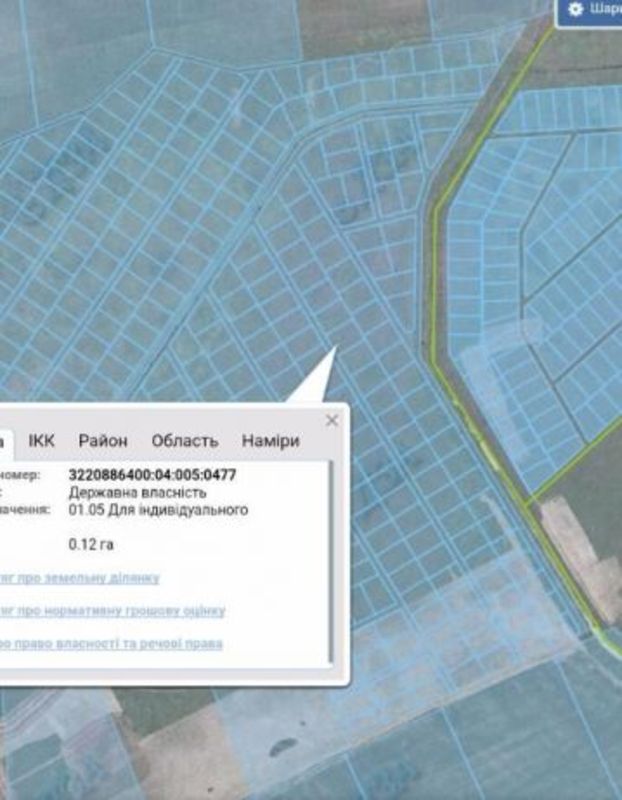Click the gear icon beside Шари
The height and width of the screenshot is (800, 622).
point(575,9)
